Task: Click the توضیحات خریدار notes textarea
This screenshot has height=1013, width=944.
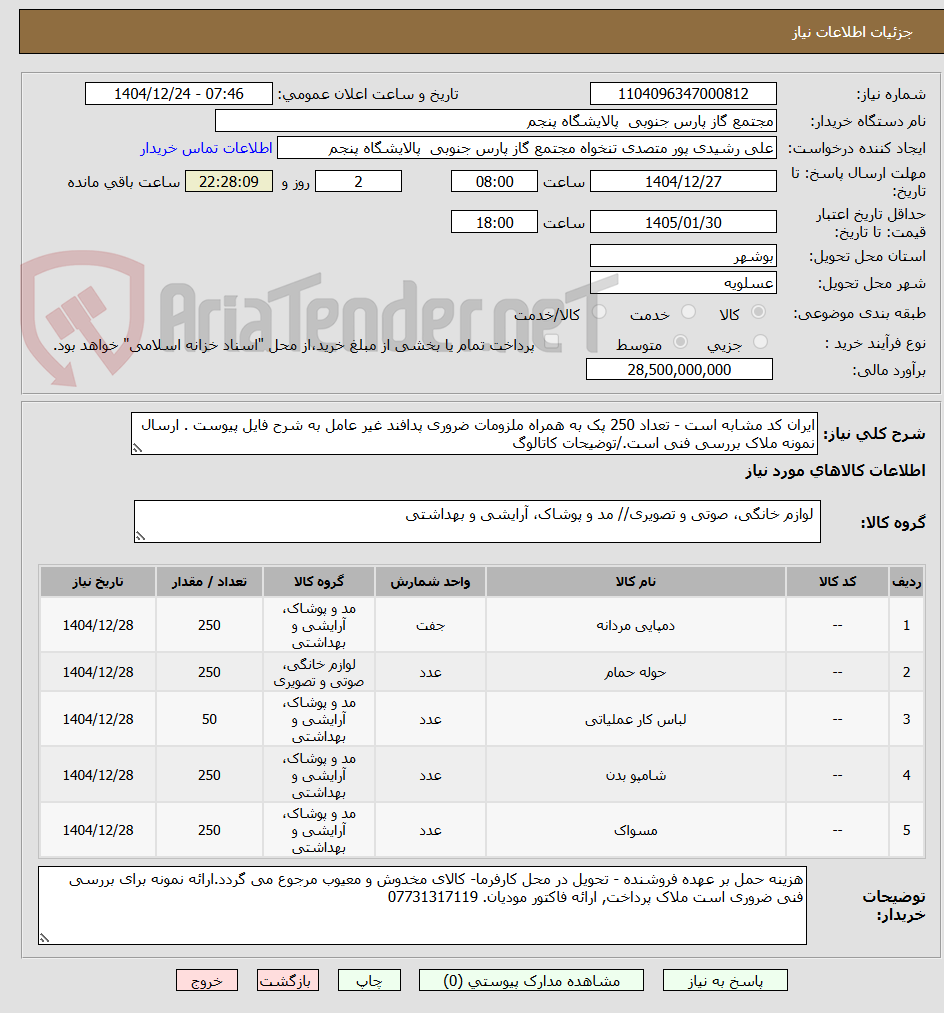Action: (423, 906)
